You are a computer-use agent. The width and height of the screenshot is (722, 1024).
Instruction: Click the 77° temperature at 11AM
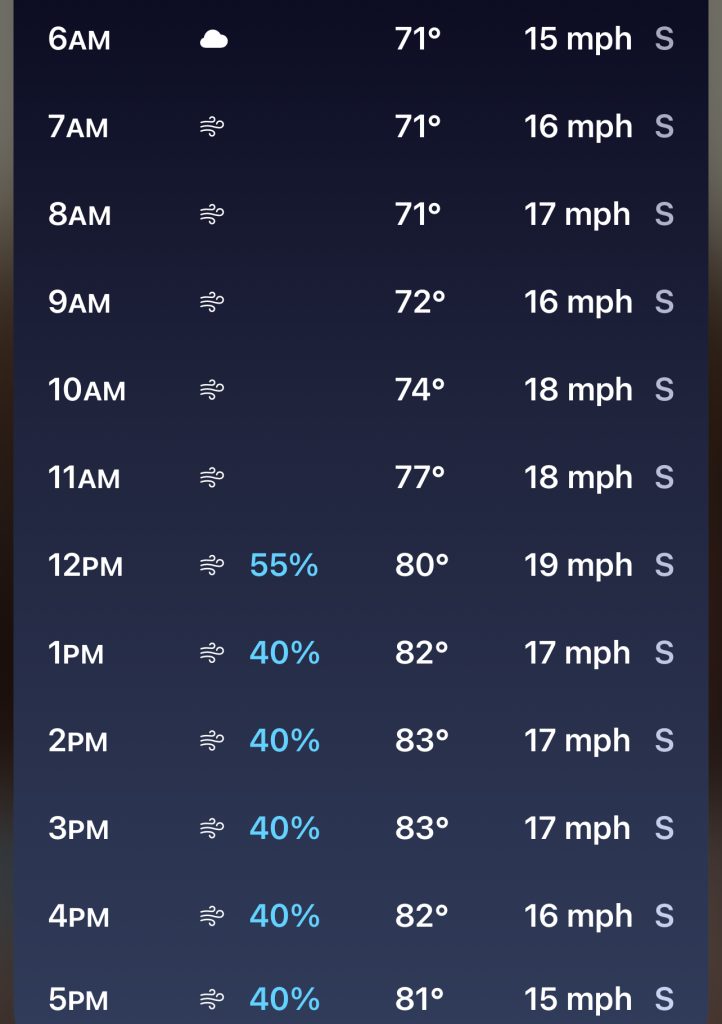(419, 478)
